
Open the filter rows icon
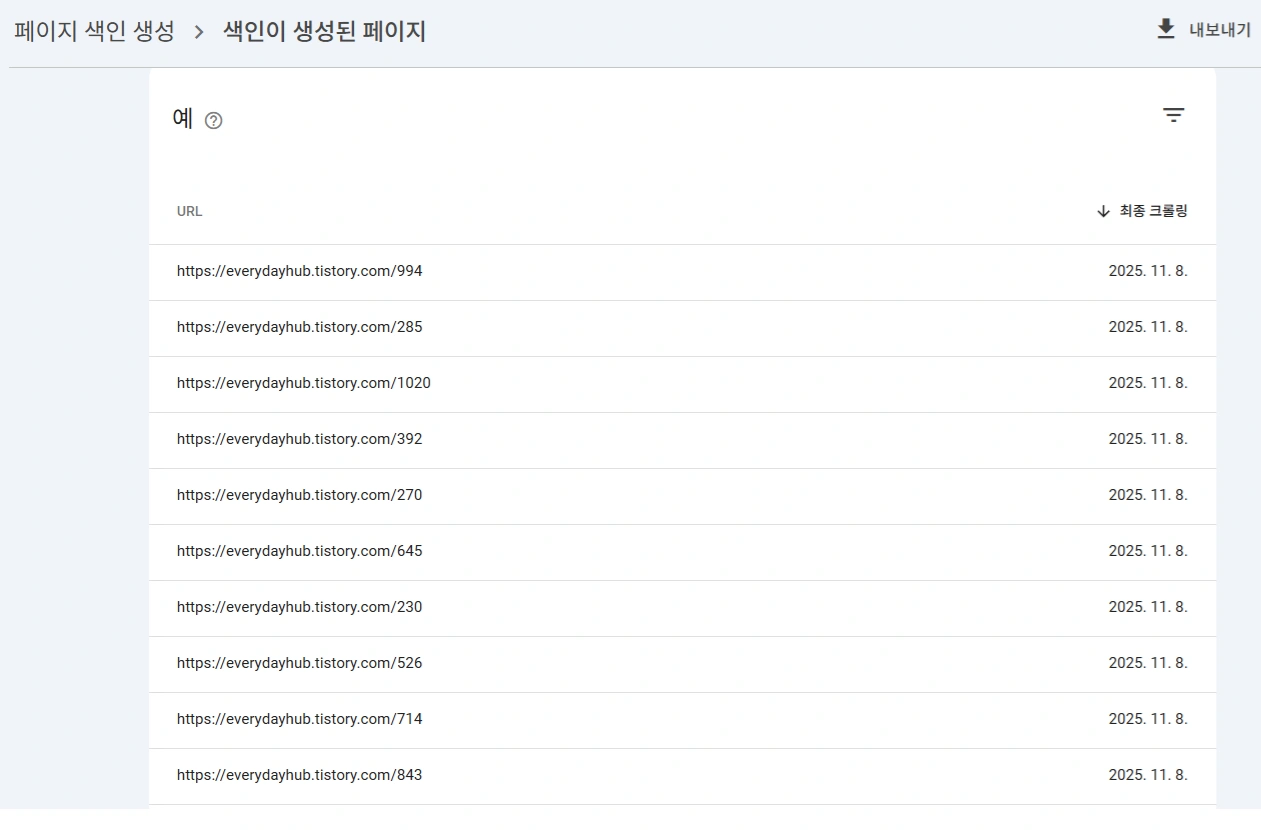click(x=1173, y=116)
